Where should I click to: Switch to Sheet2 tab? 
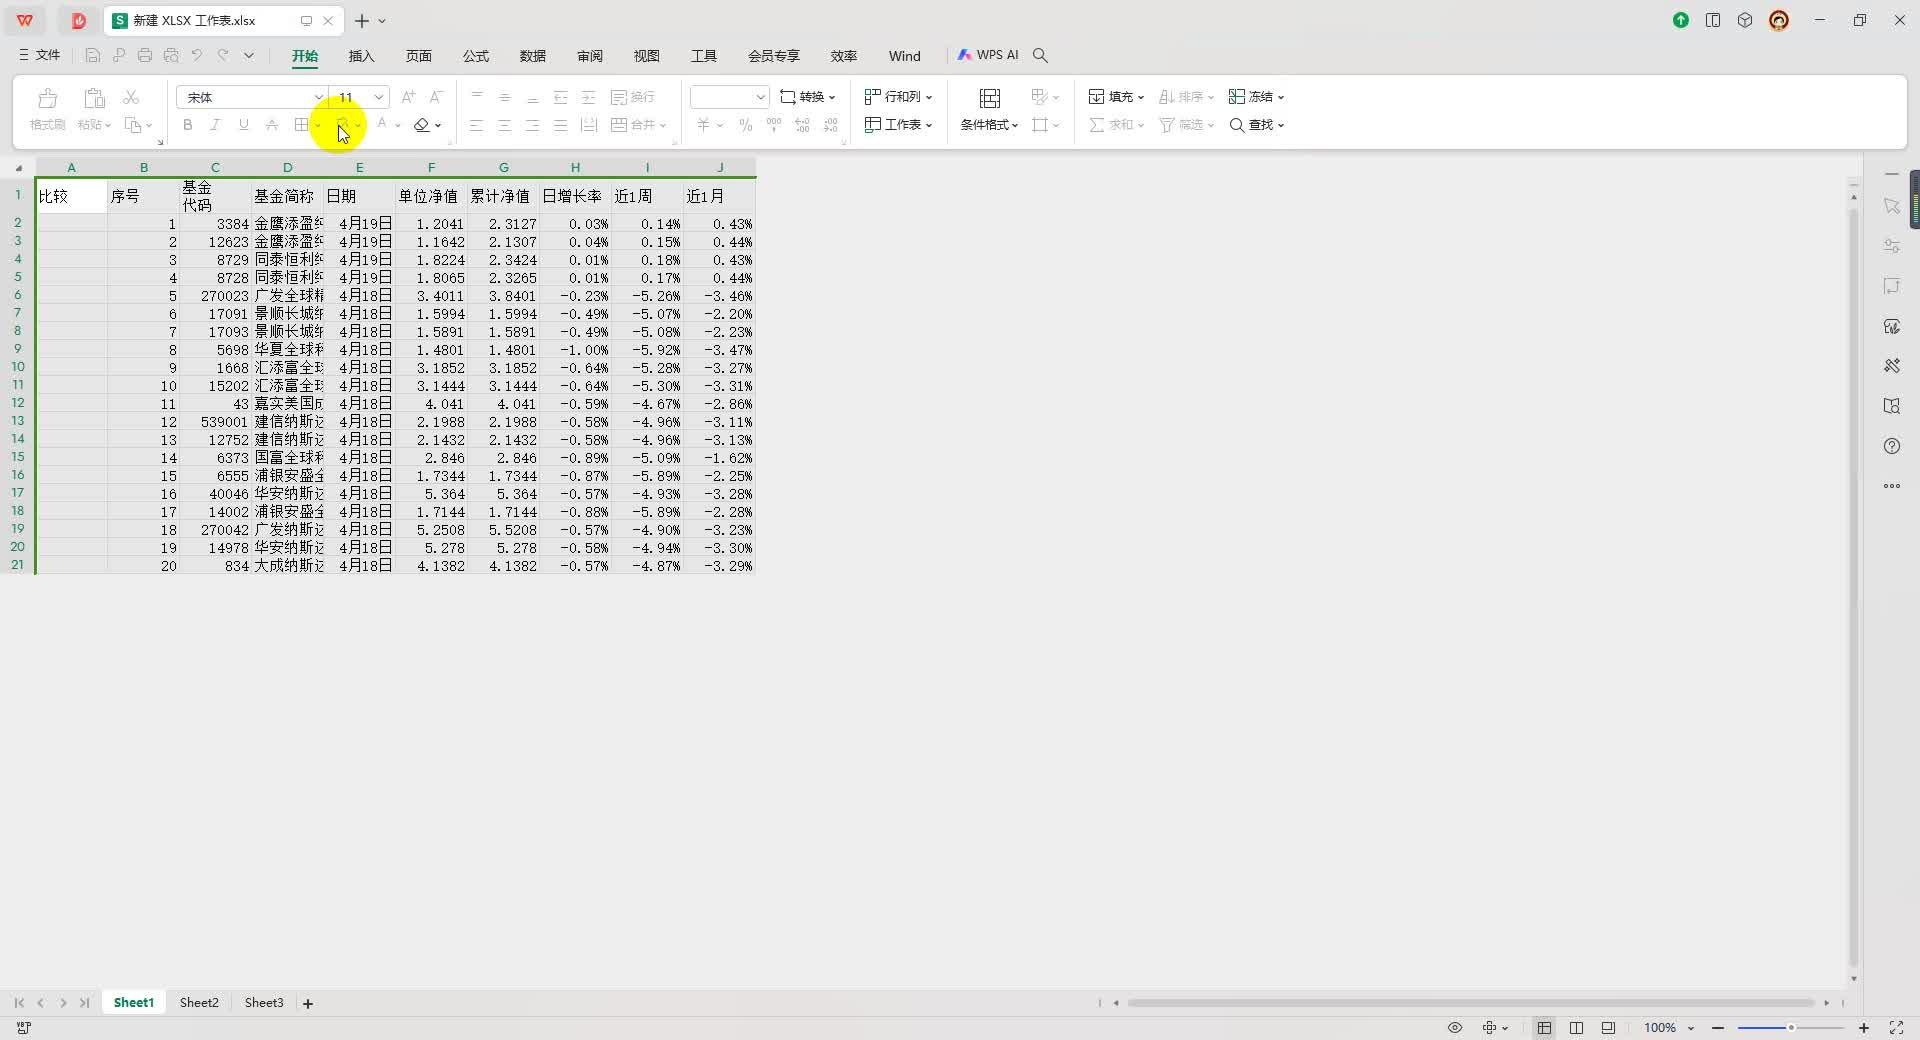click(x=199, y=1003)
